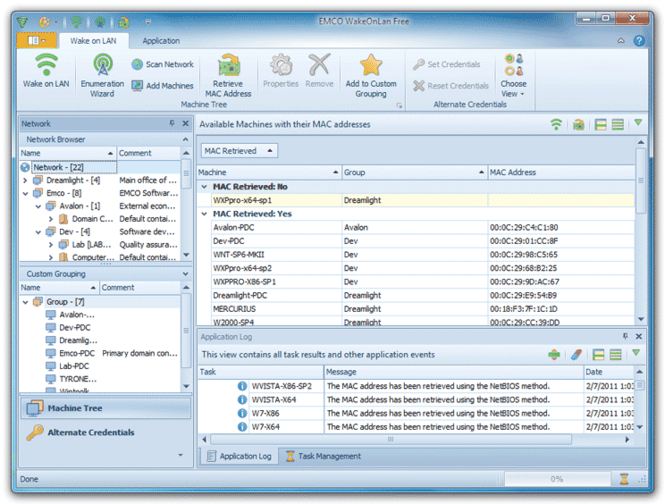This screenshot has height=504, width=665.
Task: Open the Help question mark icon
Action: pos(639,41)
